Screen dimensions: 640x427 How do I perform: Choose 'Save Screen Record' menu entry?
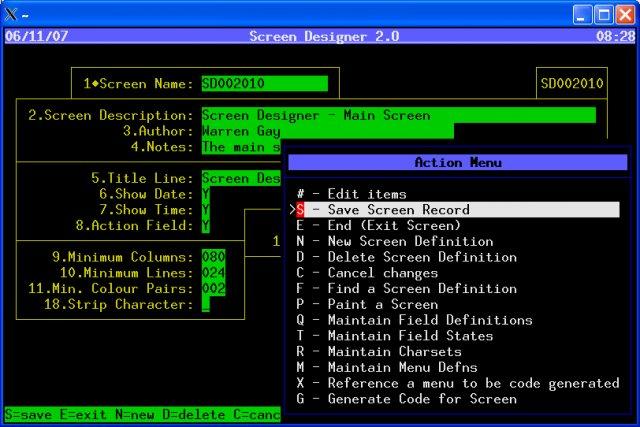coord(398,210)
